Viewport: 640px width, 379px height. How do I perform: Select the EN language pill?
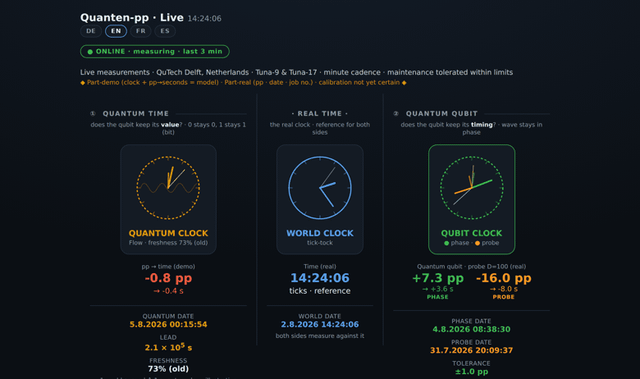[116, 31]
